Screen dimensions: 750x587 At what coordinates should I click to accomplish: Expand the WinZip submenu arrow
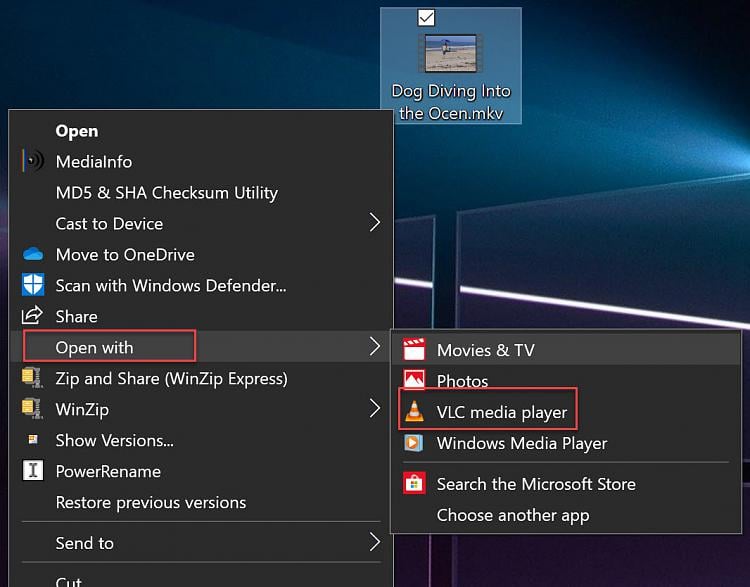coord(375,409)
